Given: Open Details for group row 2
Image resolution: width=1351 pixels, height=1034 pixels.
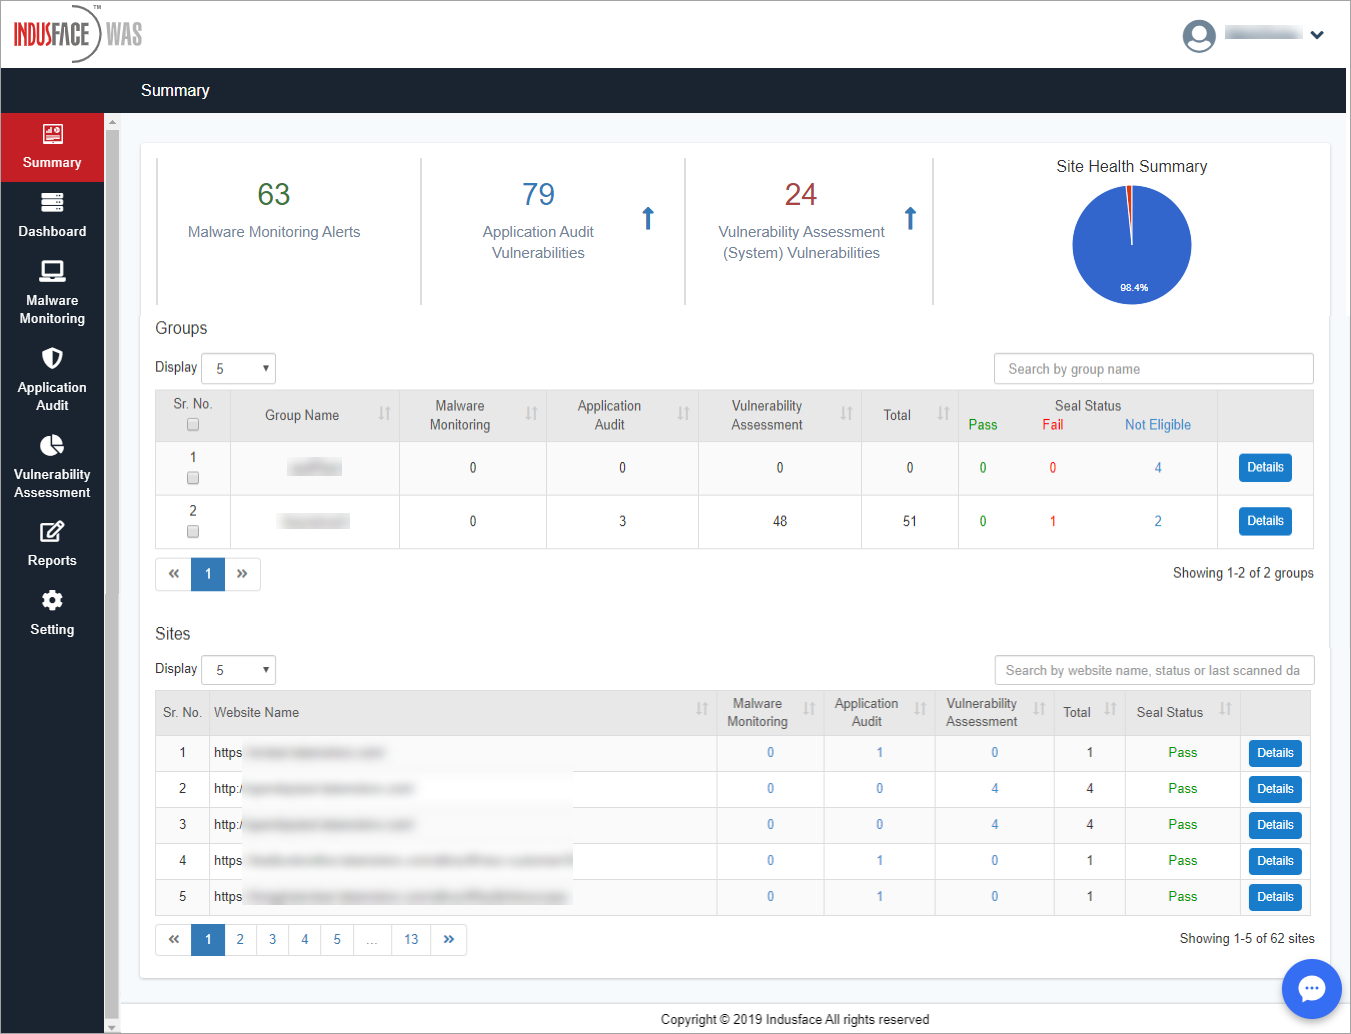Looking at the screenshot, I should pos(1265,521).
